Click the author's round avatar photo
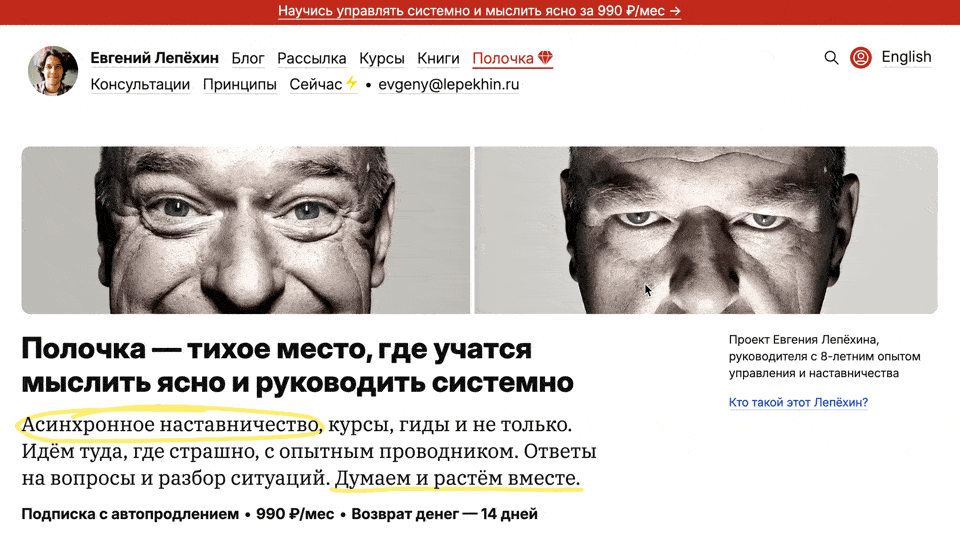This screenshot has width=960, height=550. coord(53,71)
